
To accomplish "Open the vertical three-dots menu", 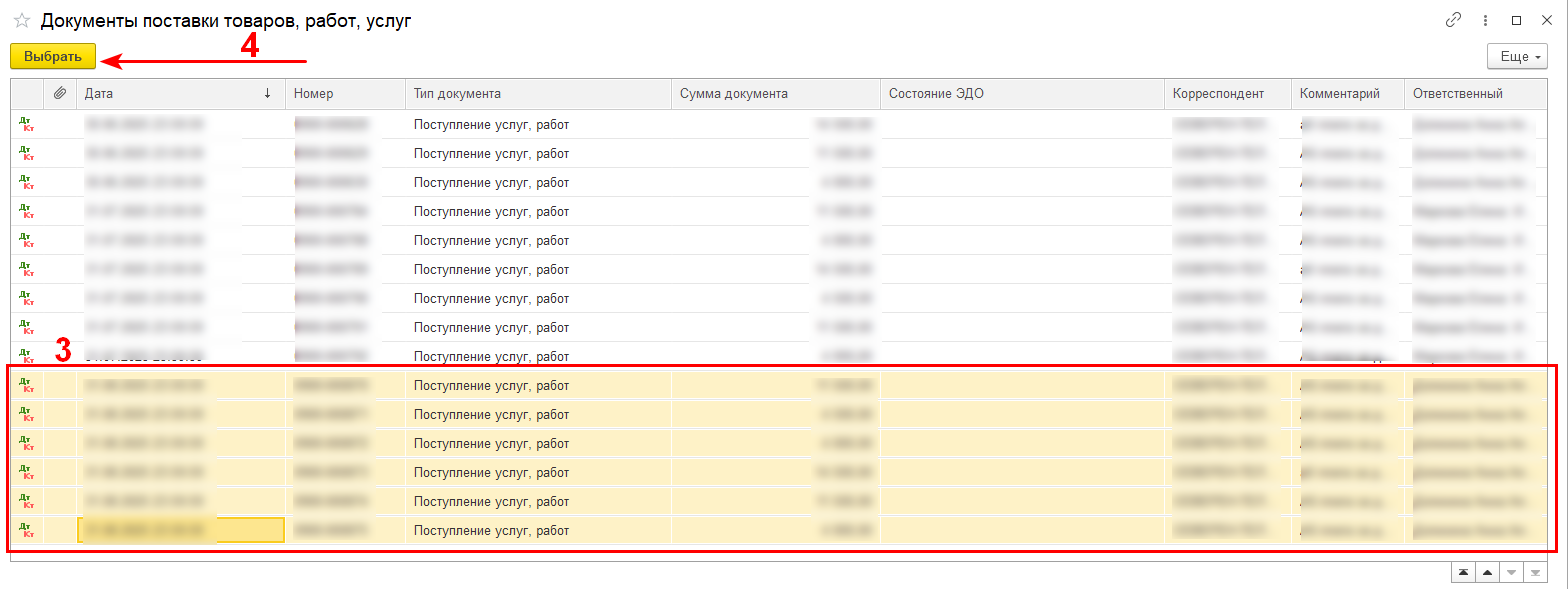I will (1485, 20).
